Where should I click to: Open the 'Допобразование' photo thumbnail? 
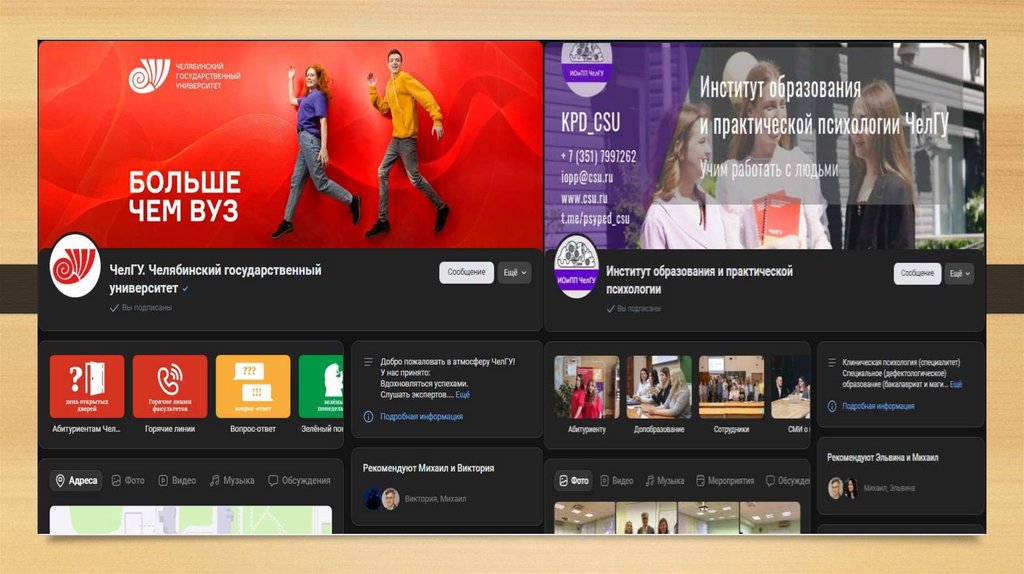[659, 387]
